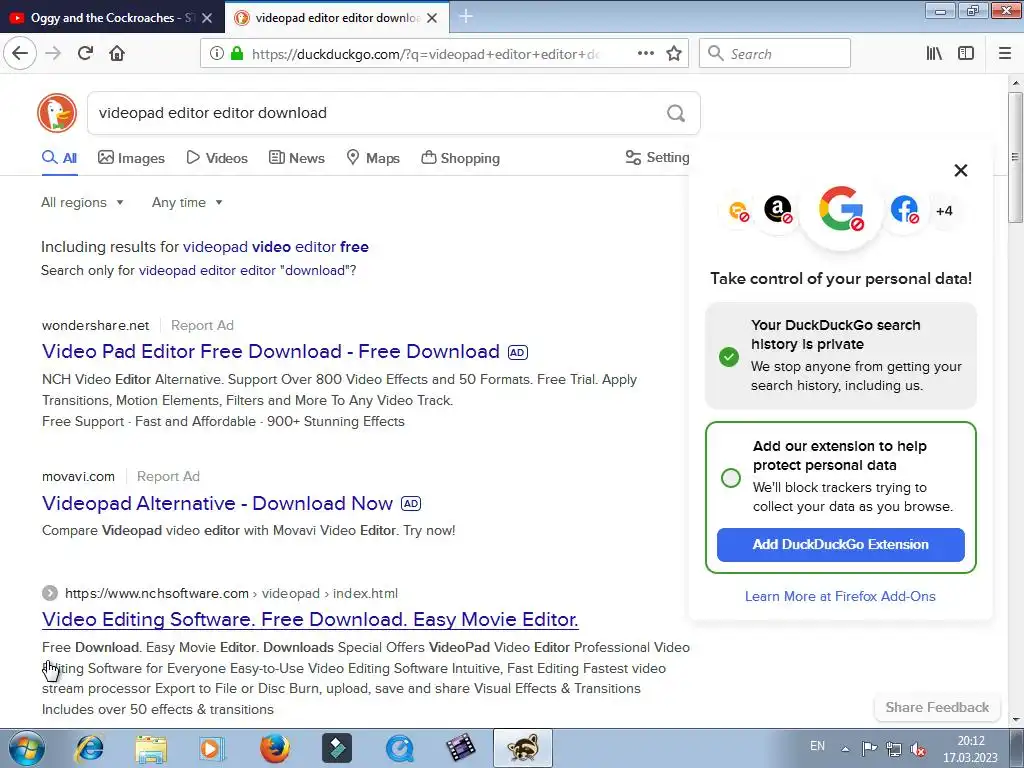
Task: Click Share Feedback button
Action: pos(937,707)
